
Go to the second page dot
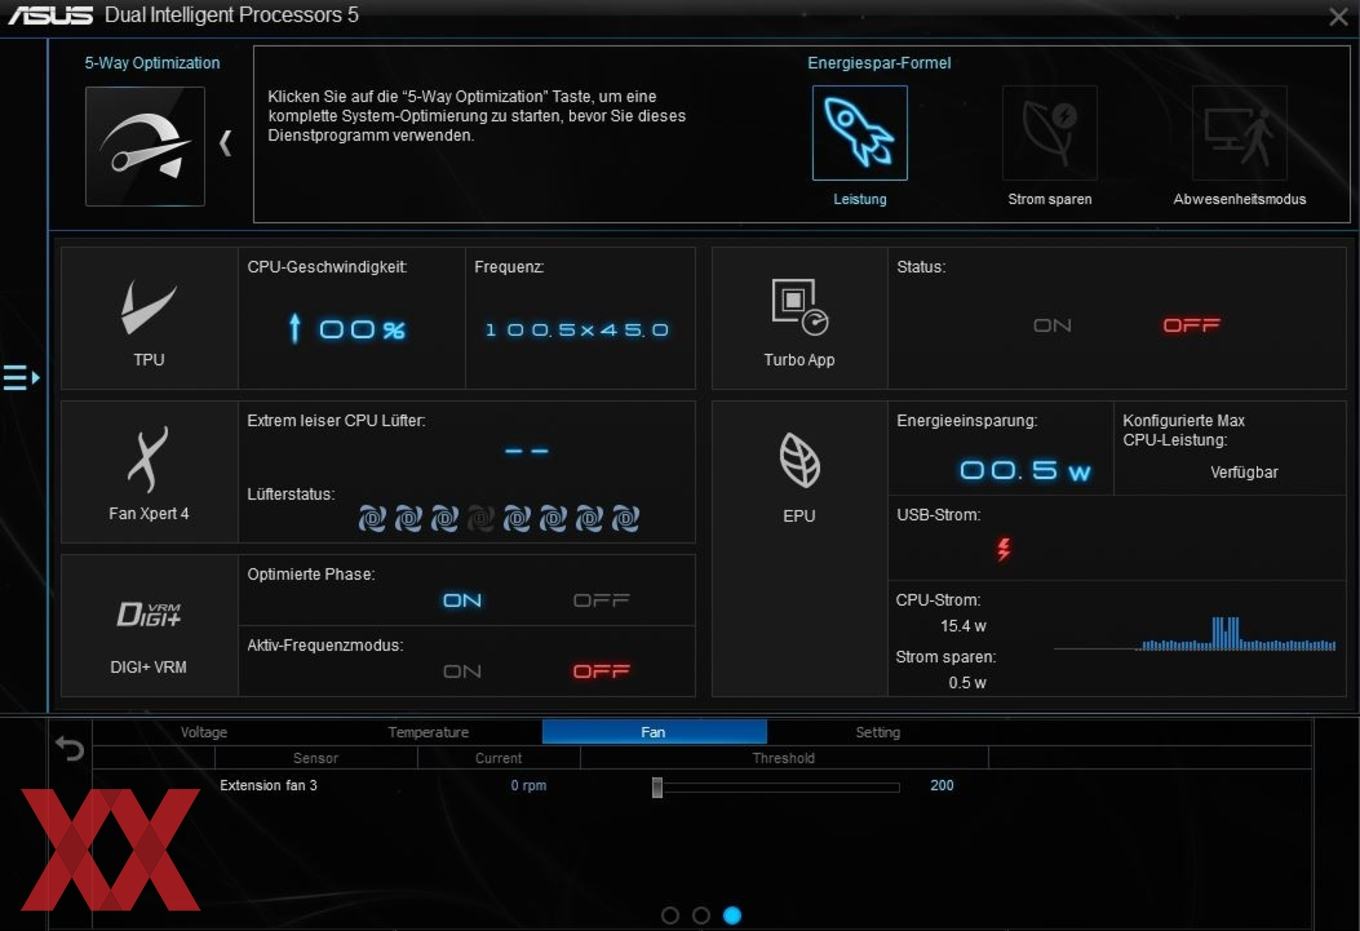[x=701, y=915]
